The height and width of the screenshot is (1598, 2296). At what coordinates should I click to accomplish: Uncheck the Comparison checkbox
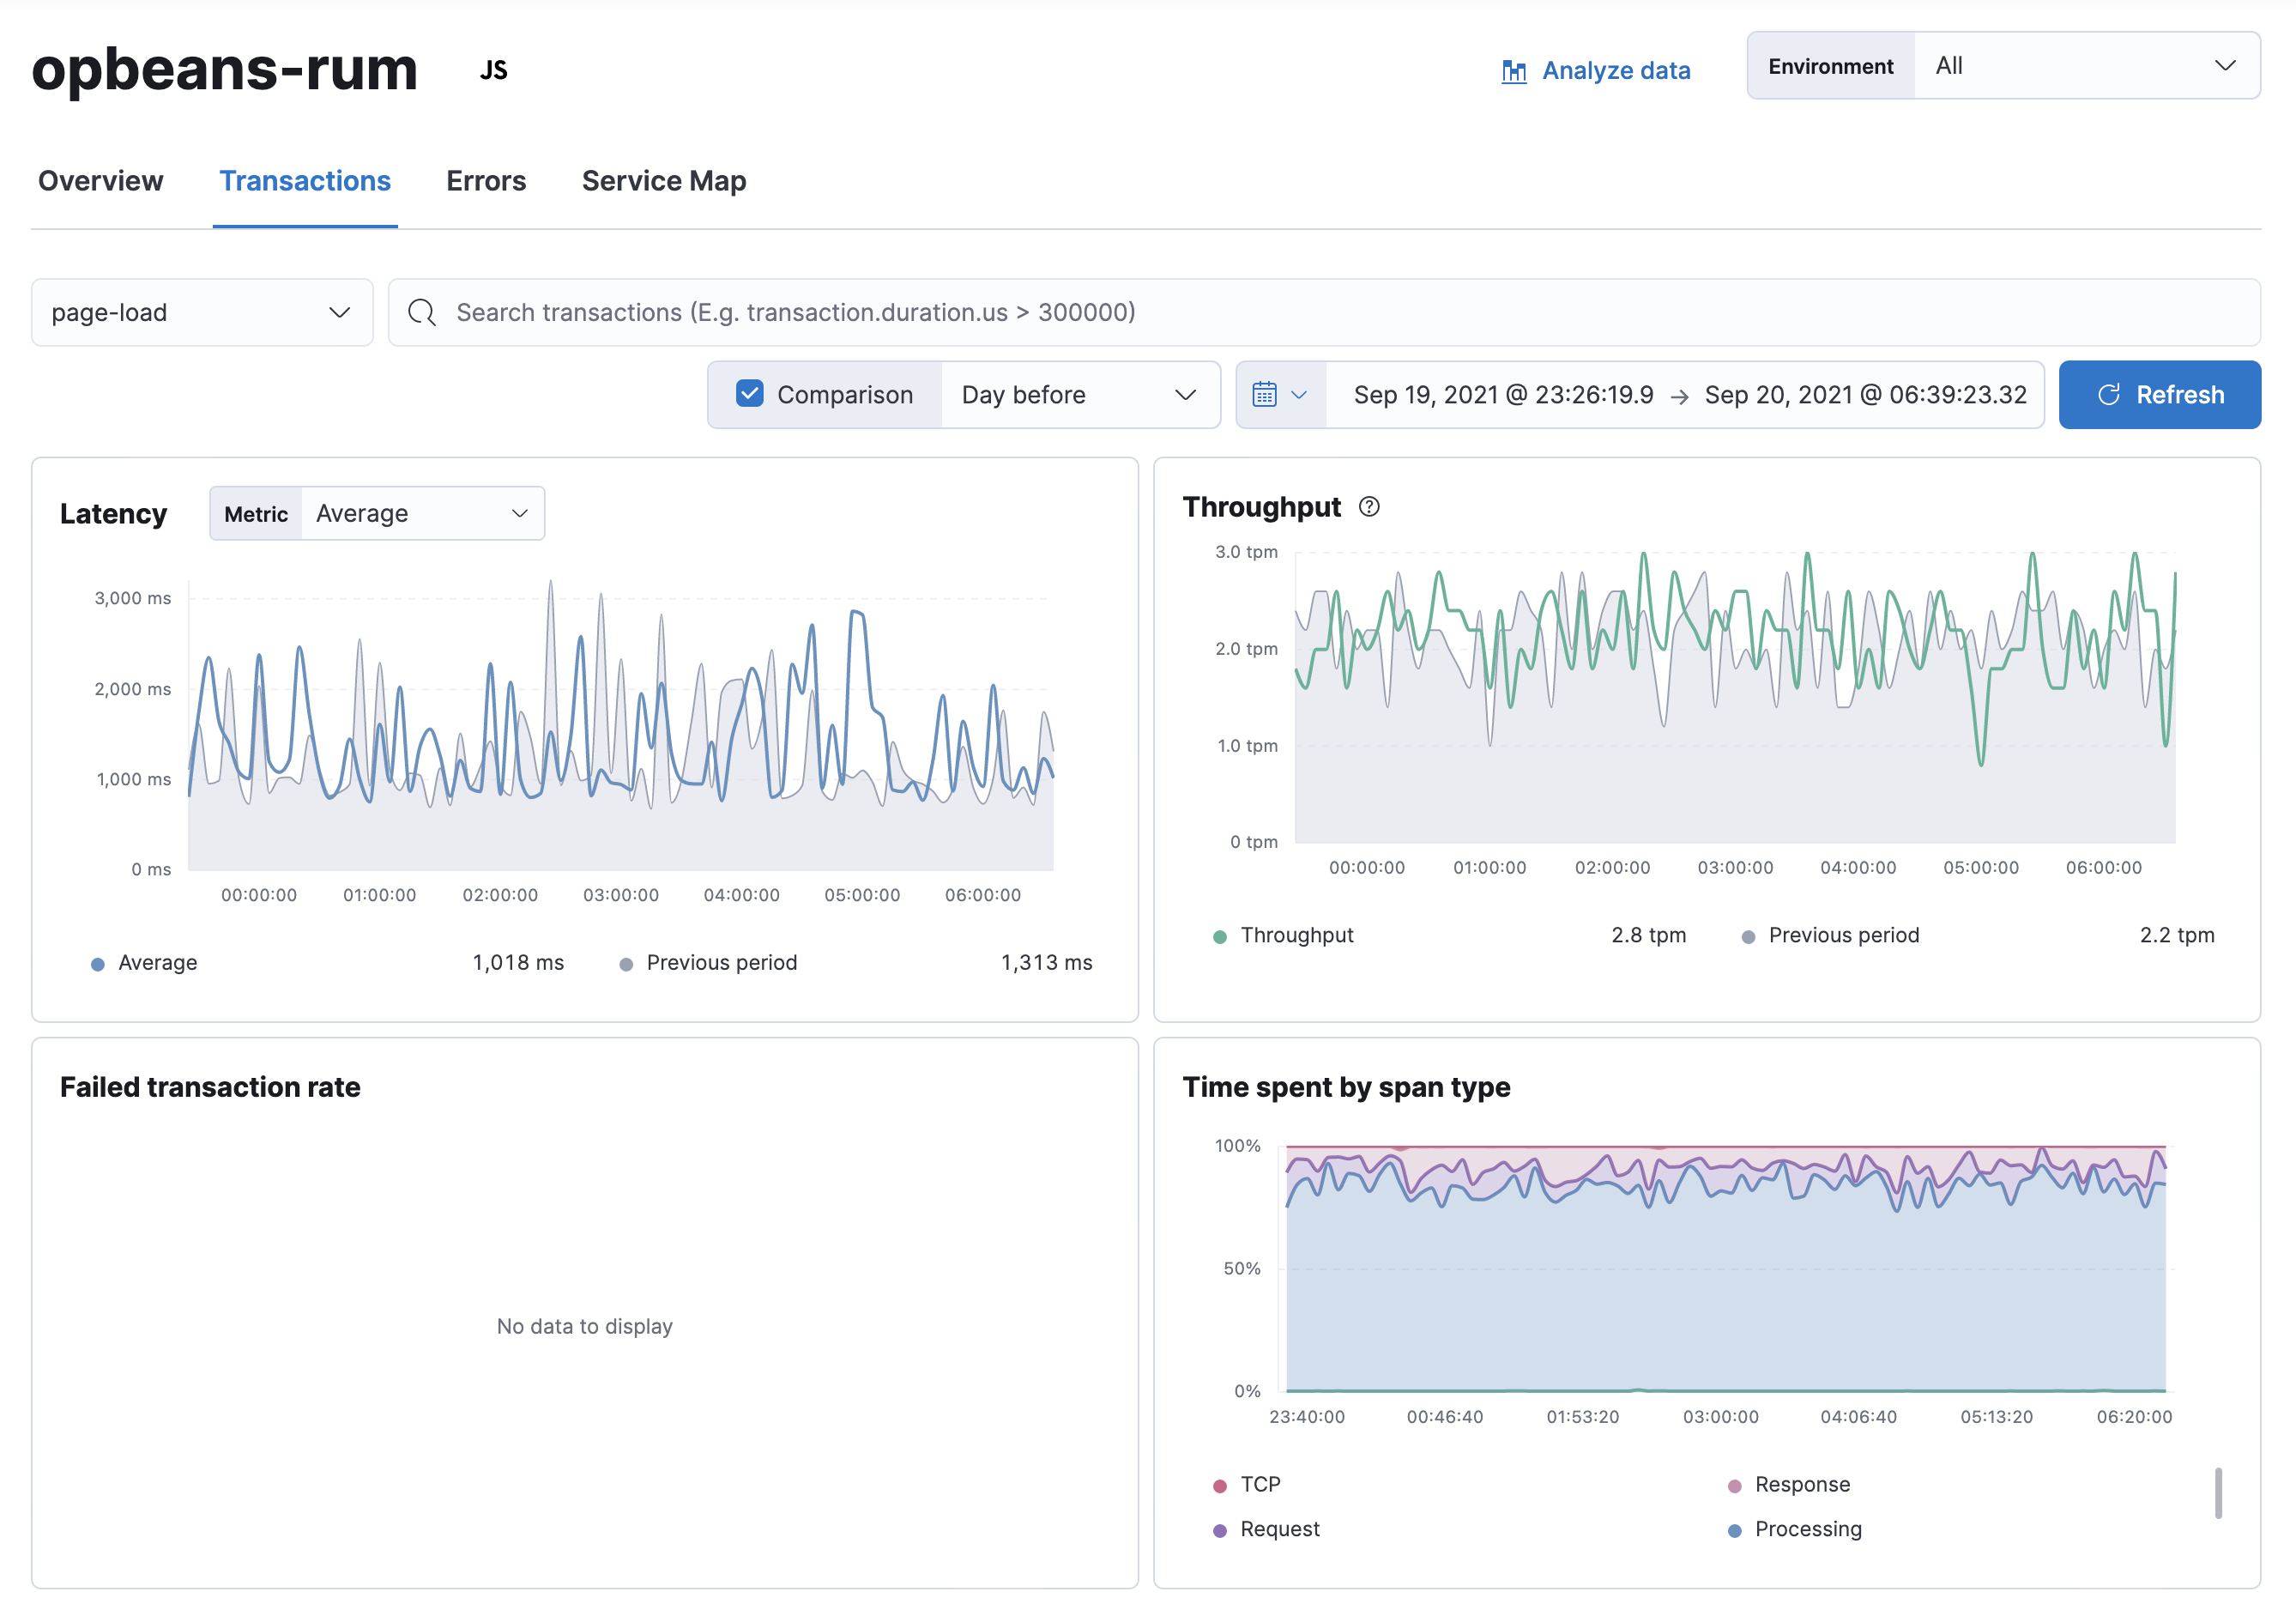click(x=749, y=393)
